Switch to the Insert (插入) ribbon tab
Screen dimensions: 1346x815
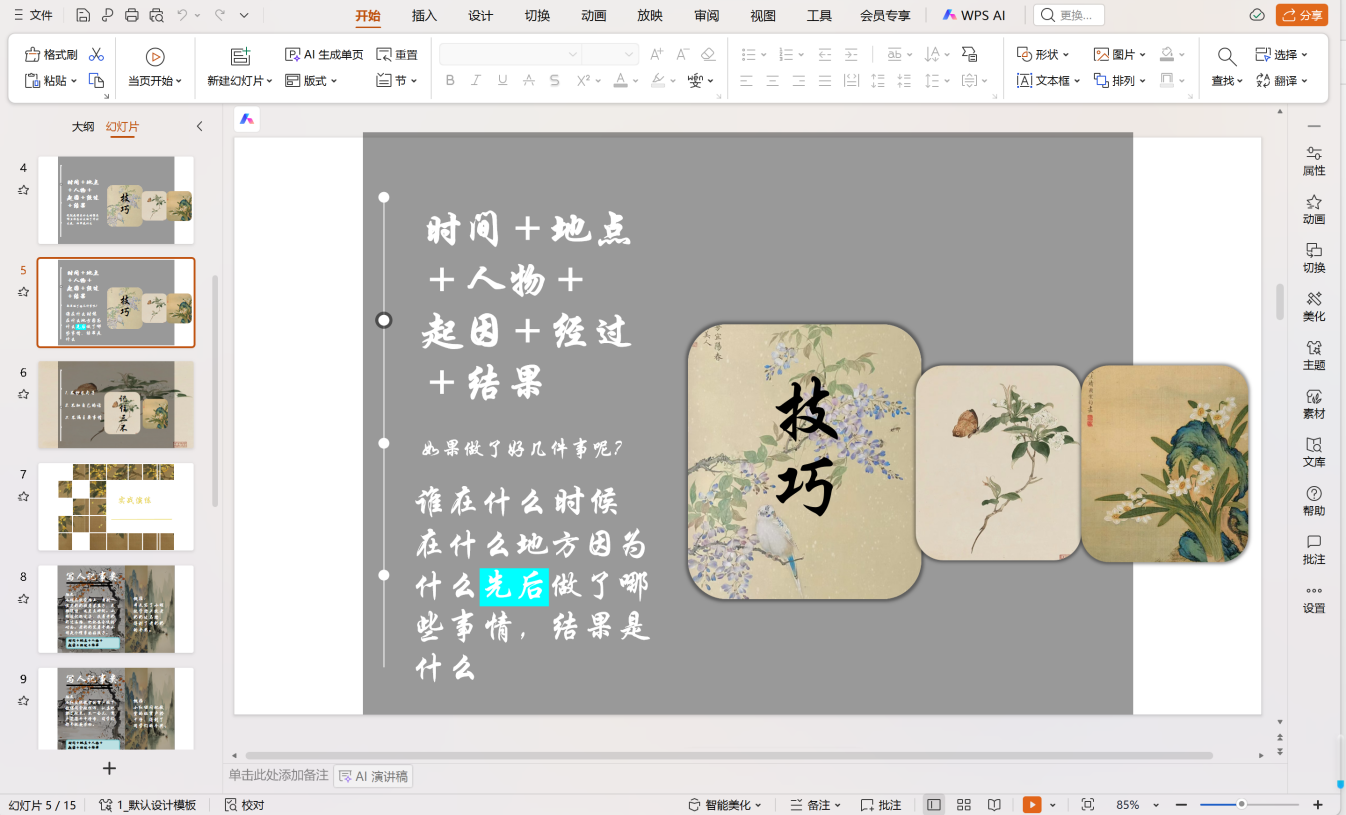(x=424, y=15)
